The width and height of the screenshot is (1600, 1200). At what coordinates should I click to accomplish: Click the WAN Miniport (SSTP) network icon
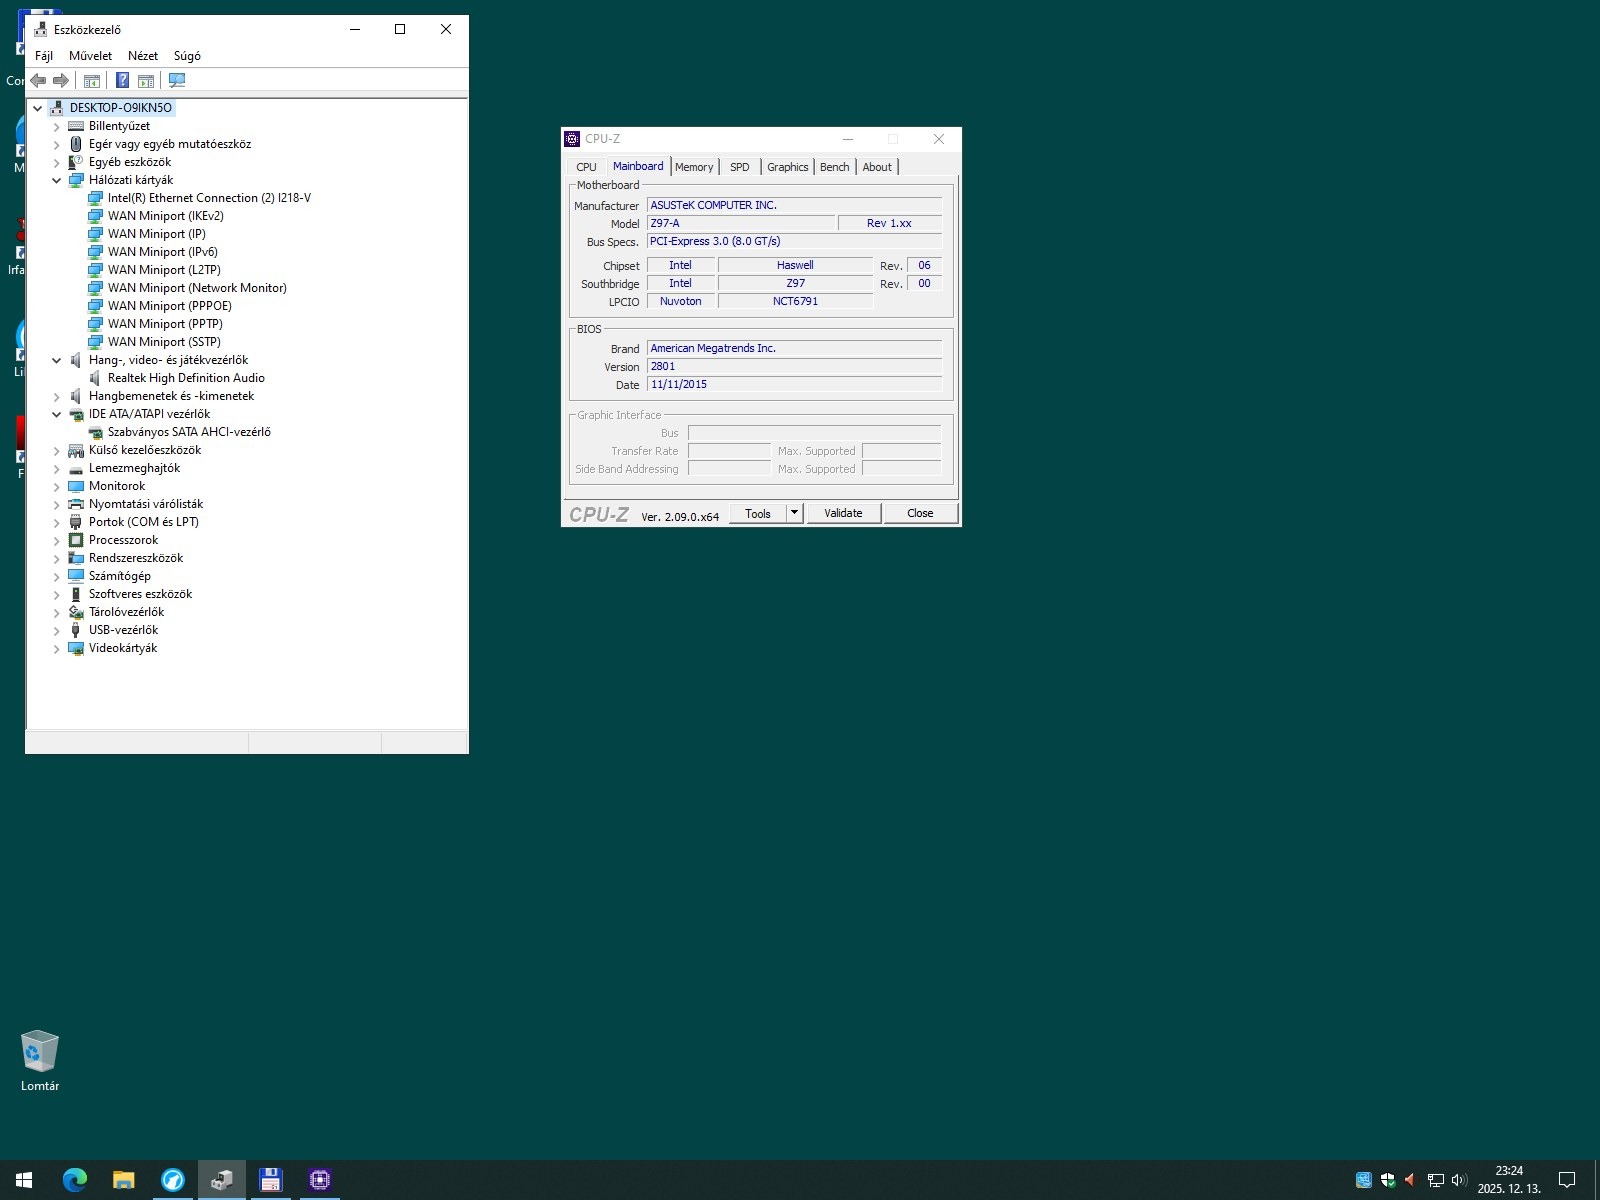pos(95,342)
